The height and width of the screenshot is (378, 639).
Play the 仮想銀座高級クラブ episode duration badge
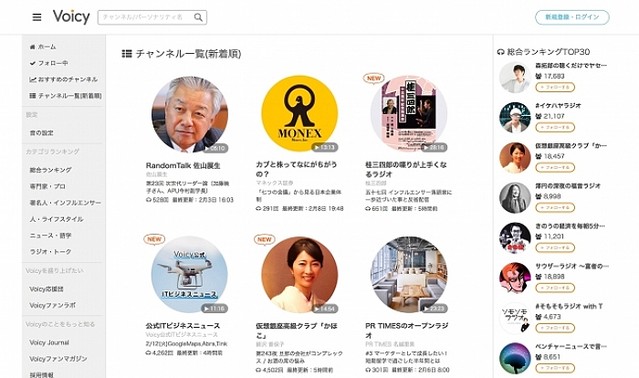[325, 309]
